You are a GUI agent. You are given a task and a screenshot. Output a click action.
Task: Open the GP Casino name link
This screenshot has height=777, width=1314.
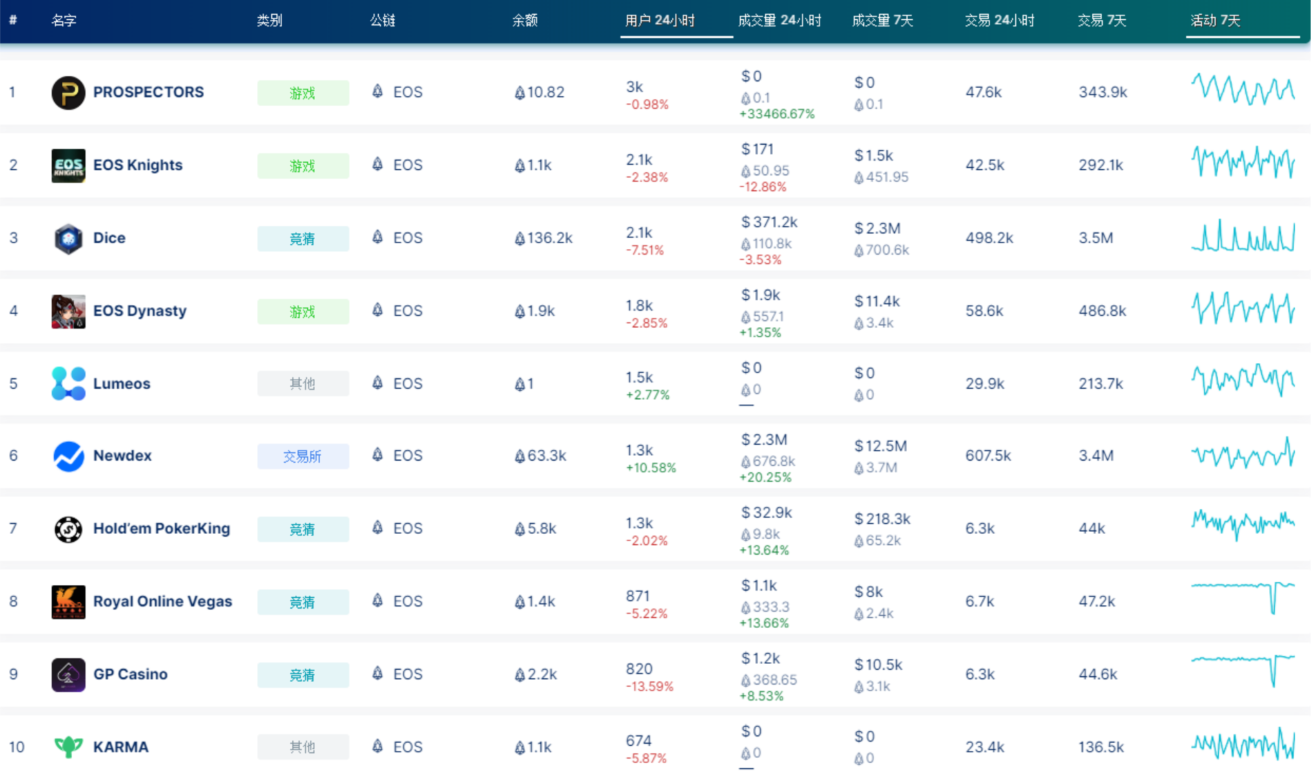coord(130,674)
